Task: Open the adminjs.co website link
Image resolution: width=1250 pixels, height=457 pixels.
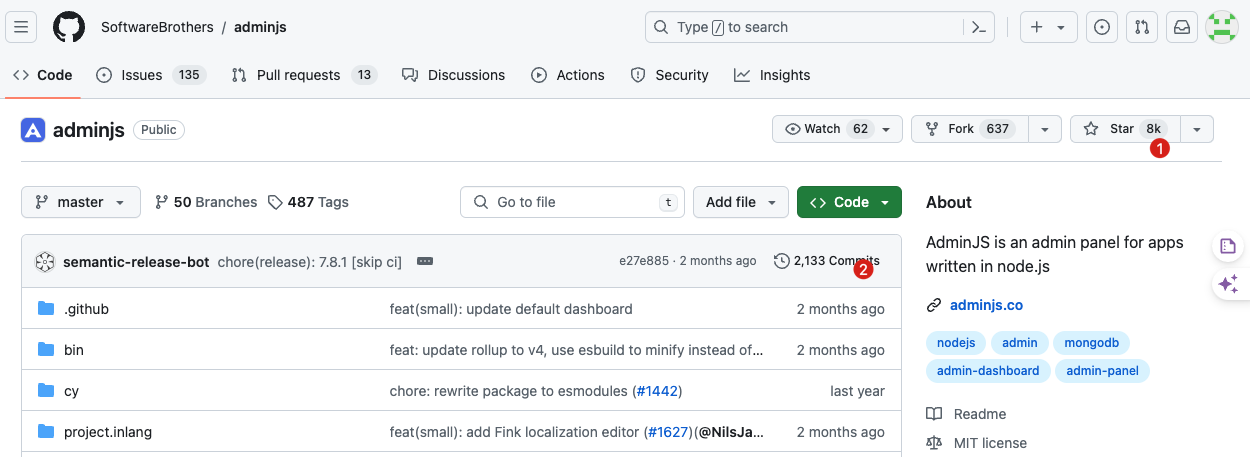Action: 985,305
